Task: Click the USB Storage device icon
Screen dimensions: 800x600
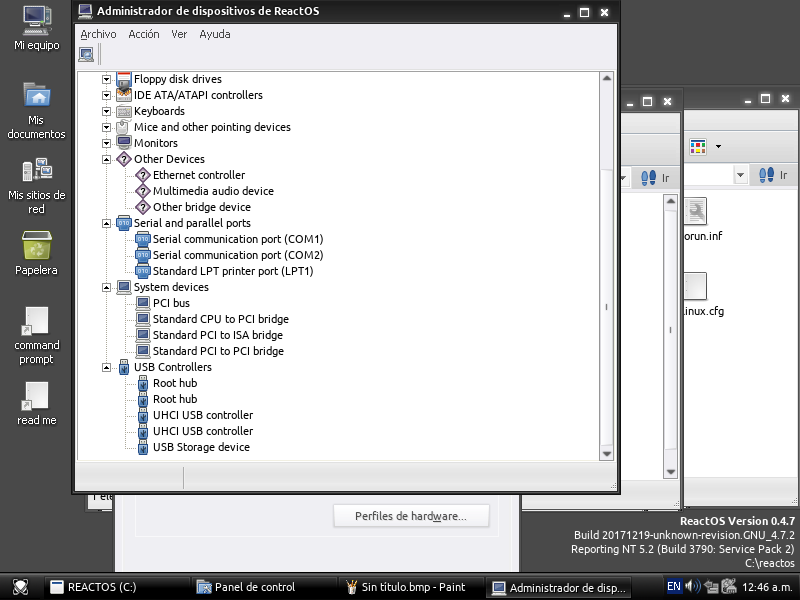Action: point(143,447)
